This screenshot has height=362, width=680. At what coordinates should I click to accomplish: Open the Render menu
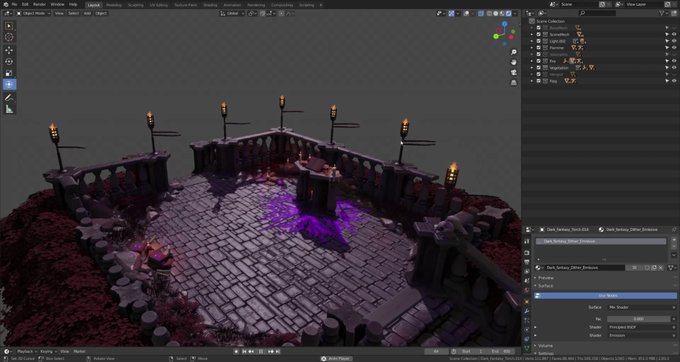[x=39, y=4]
